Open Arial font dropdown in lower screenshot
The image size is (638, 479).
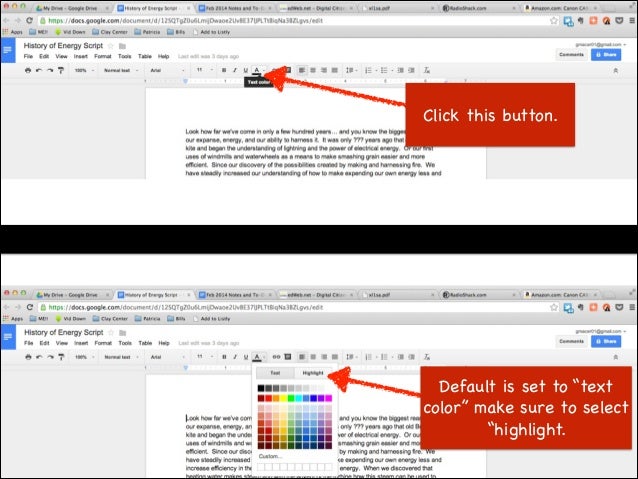(x=167, y=357)
